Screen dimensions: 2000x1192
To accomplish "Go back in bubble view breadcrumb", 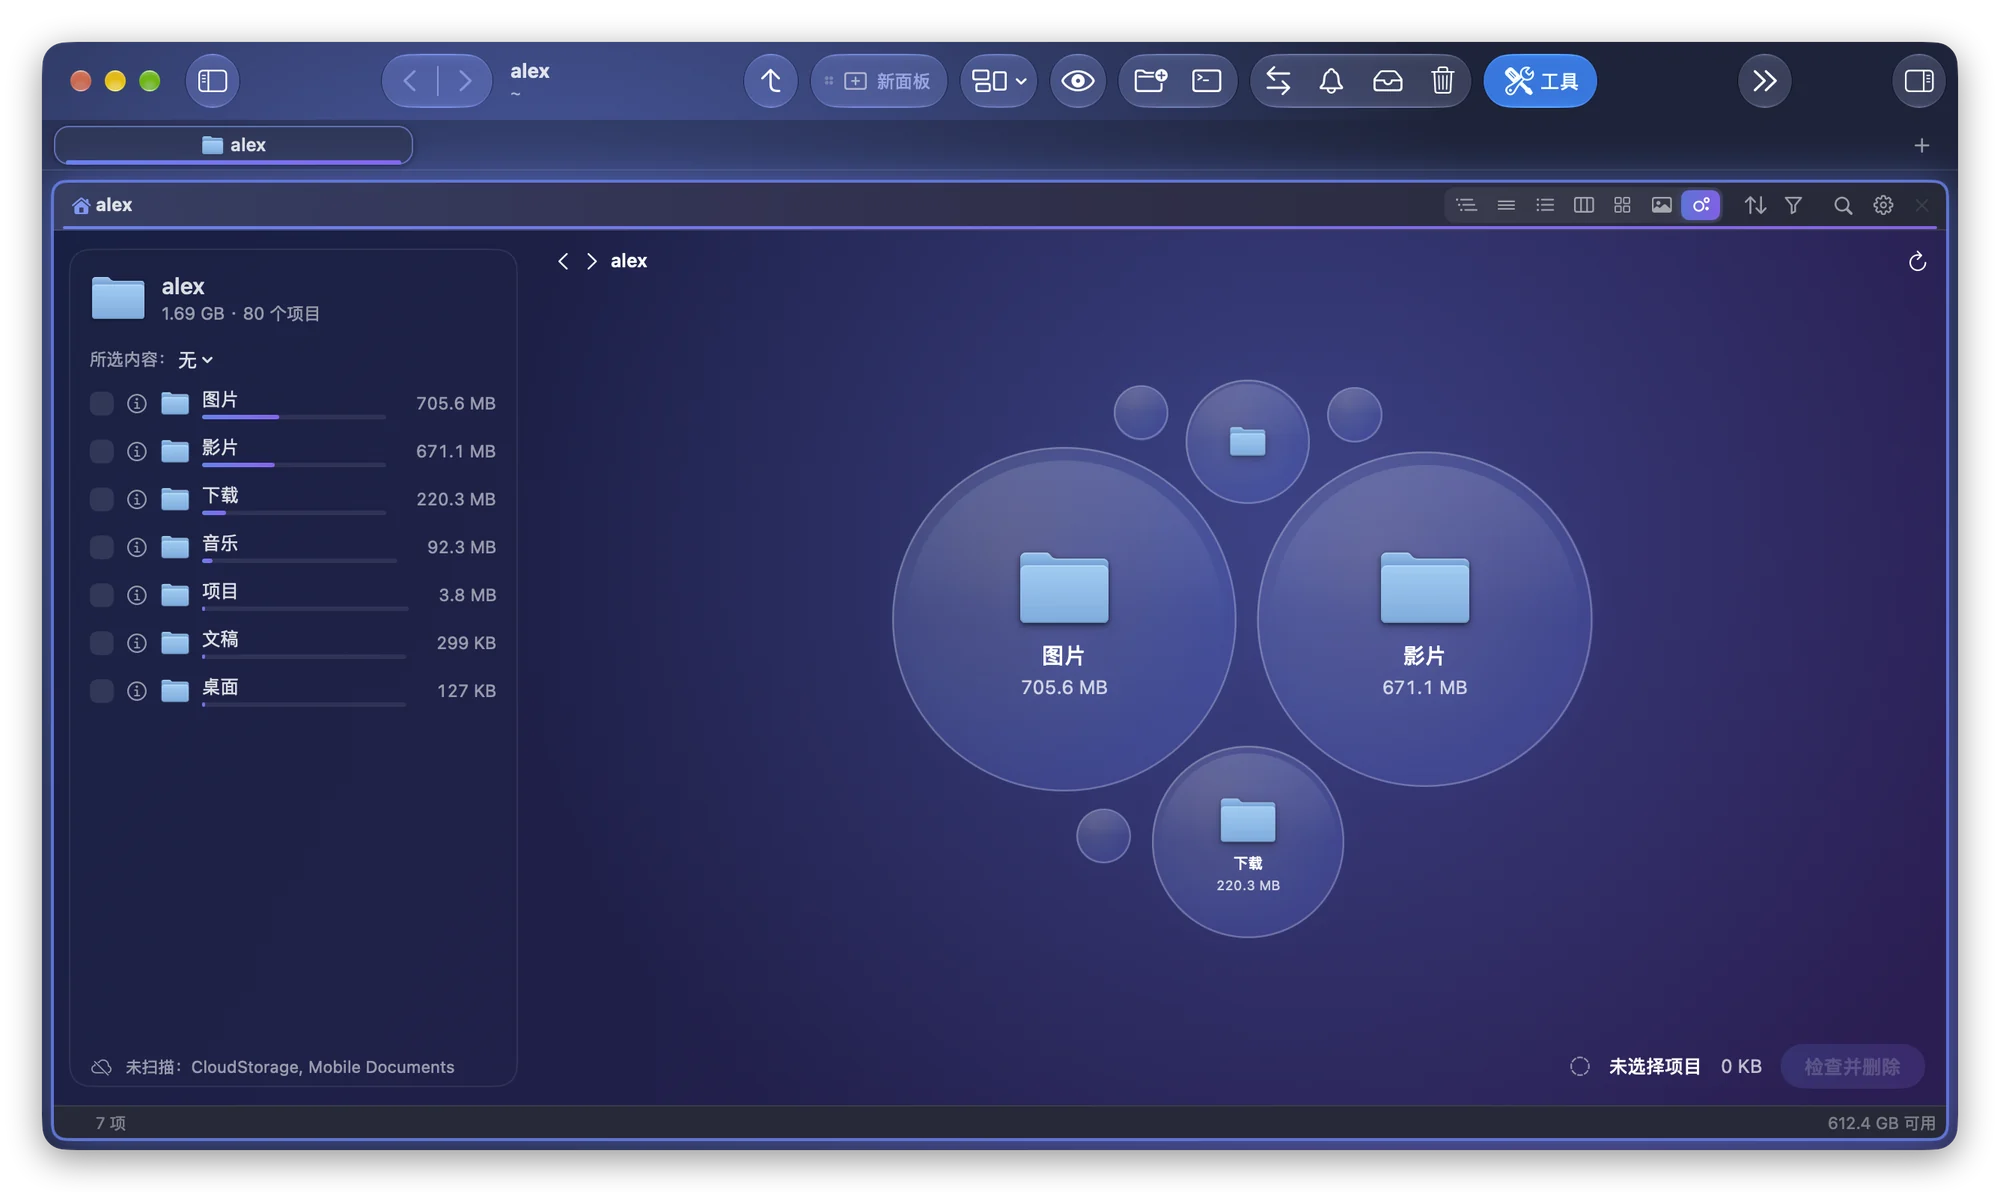I will click(x=563, y=261).
